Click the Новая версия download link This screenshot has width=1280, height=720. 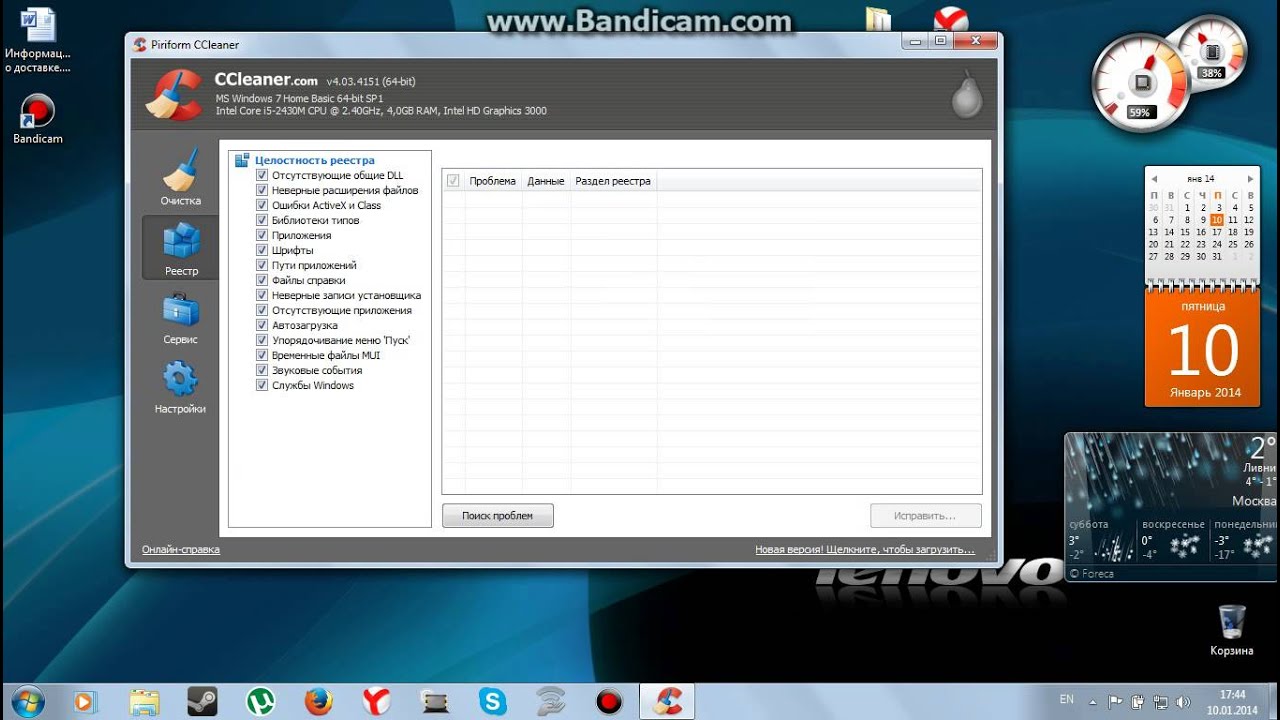click(x=865, y=549)
